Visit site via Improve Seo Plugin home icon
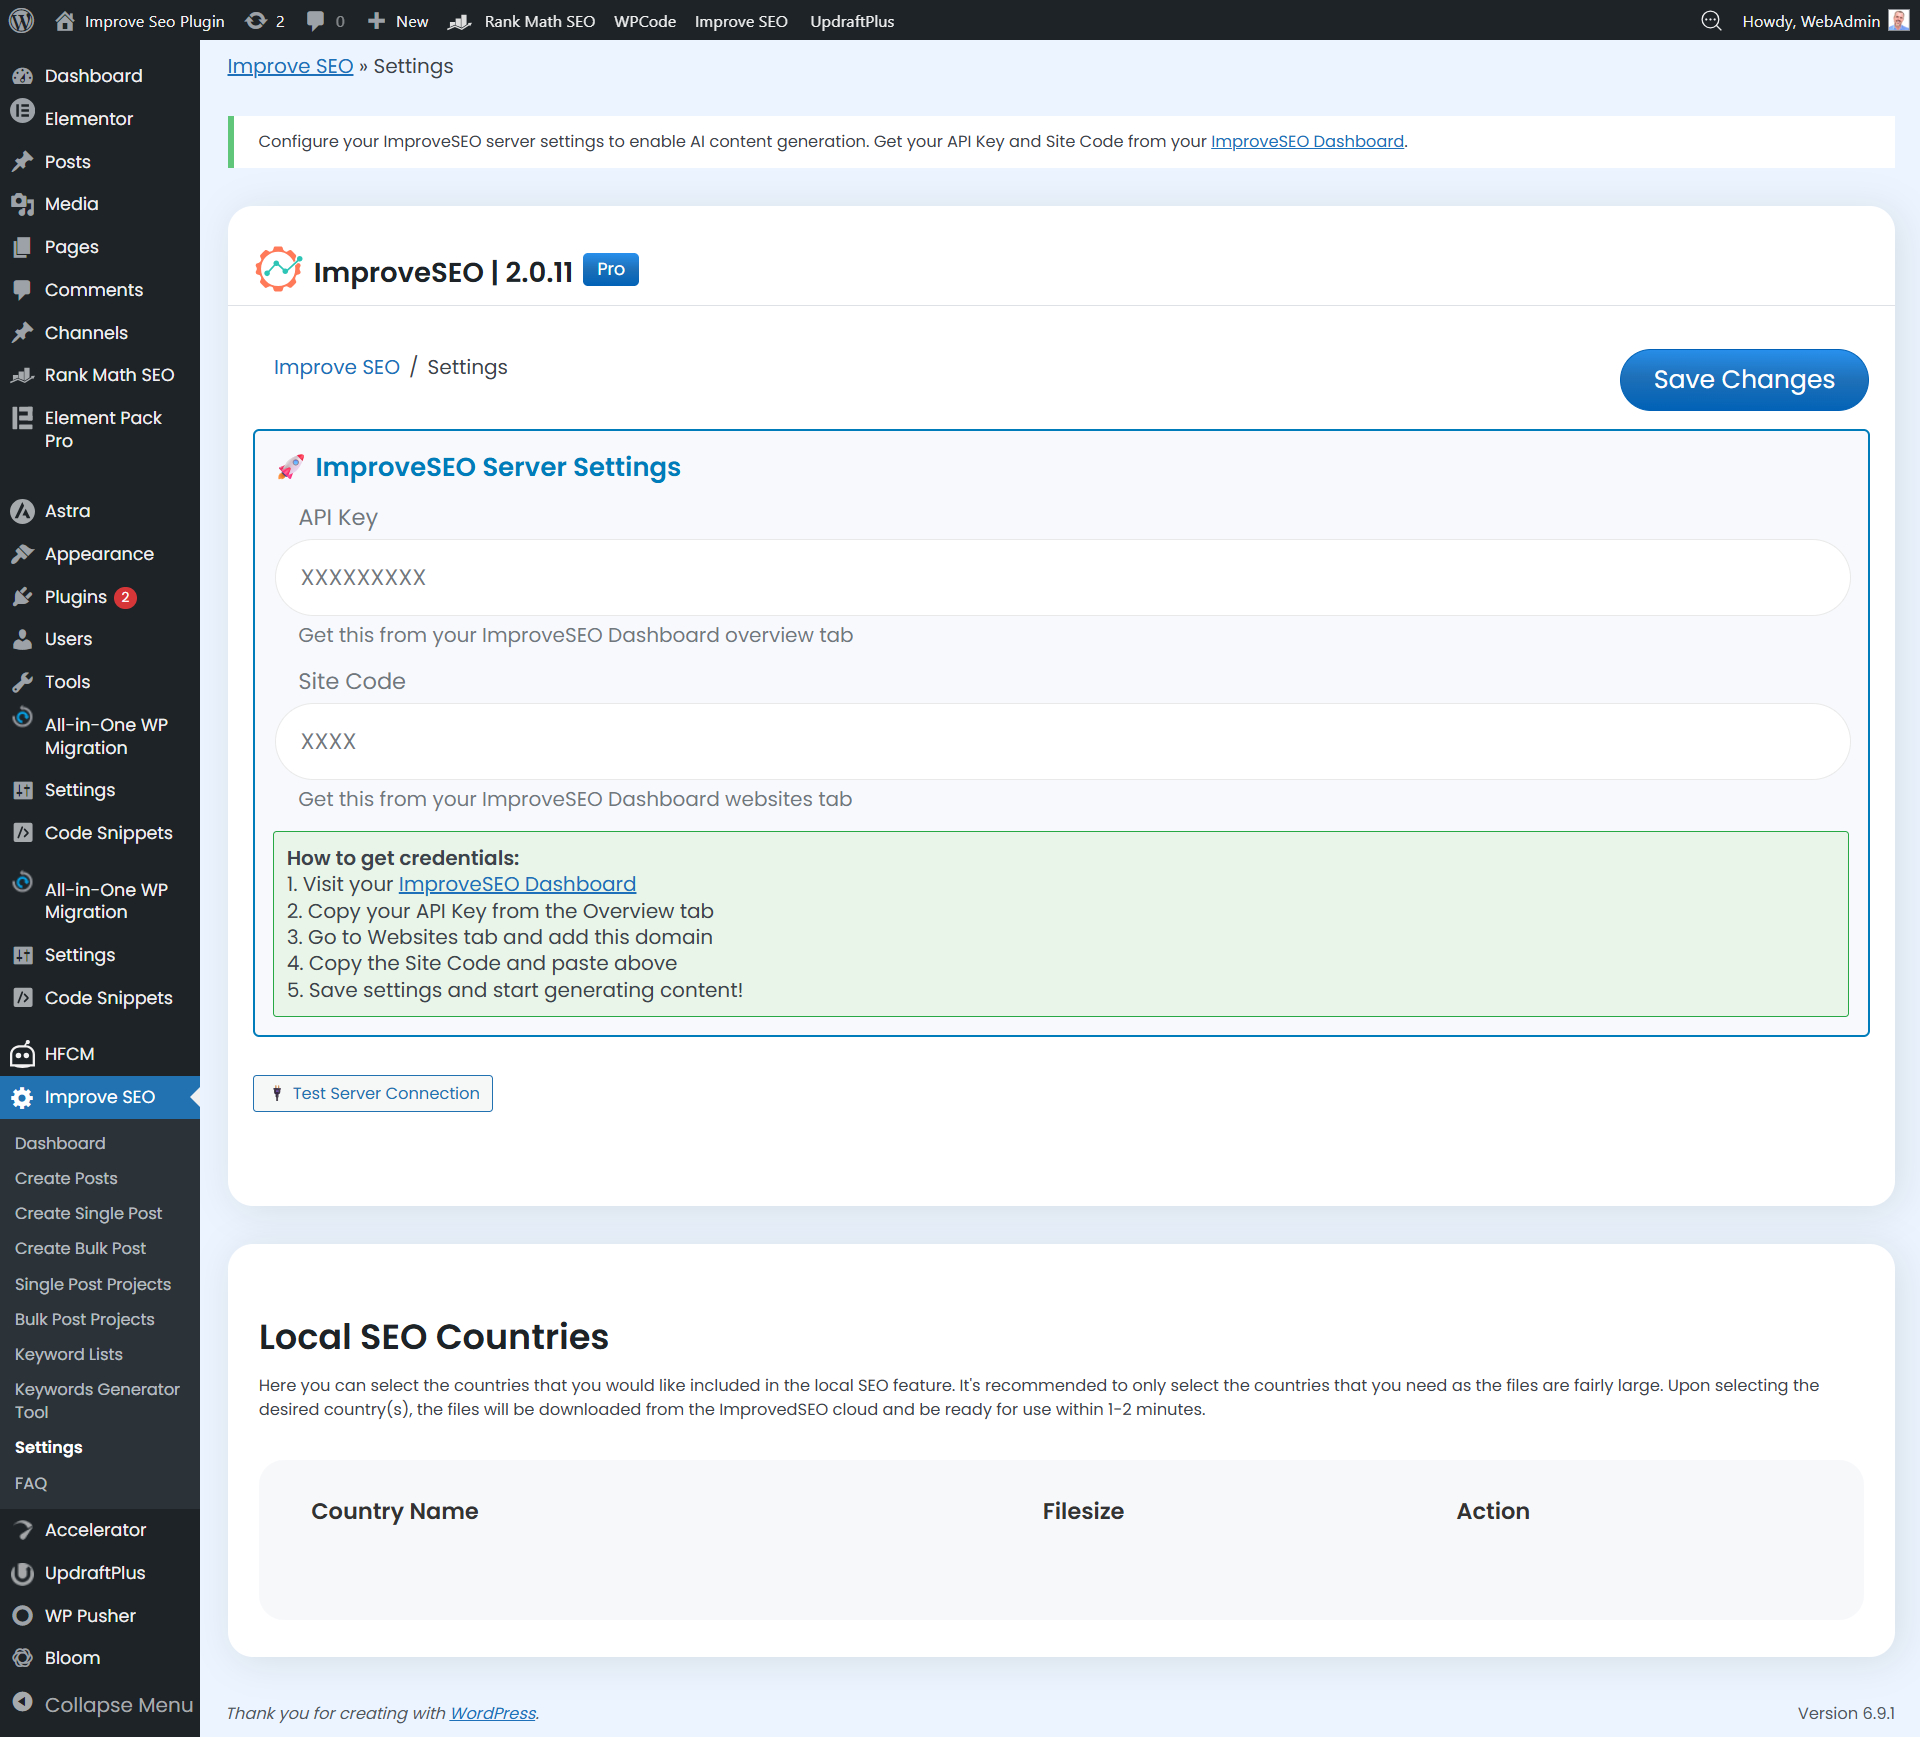 [65, 21]
